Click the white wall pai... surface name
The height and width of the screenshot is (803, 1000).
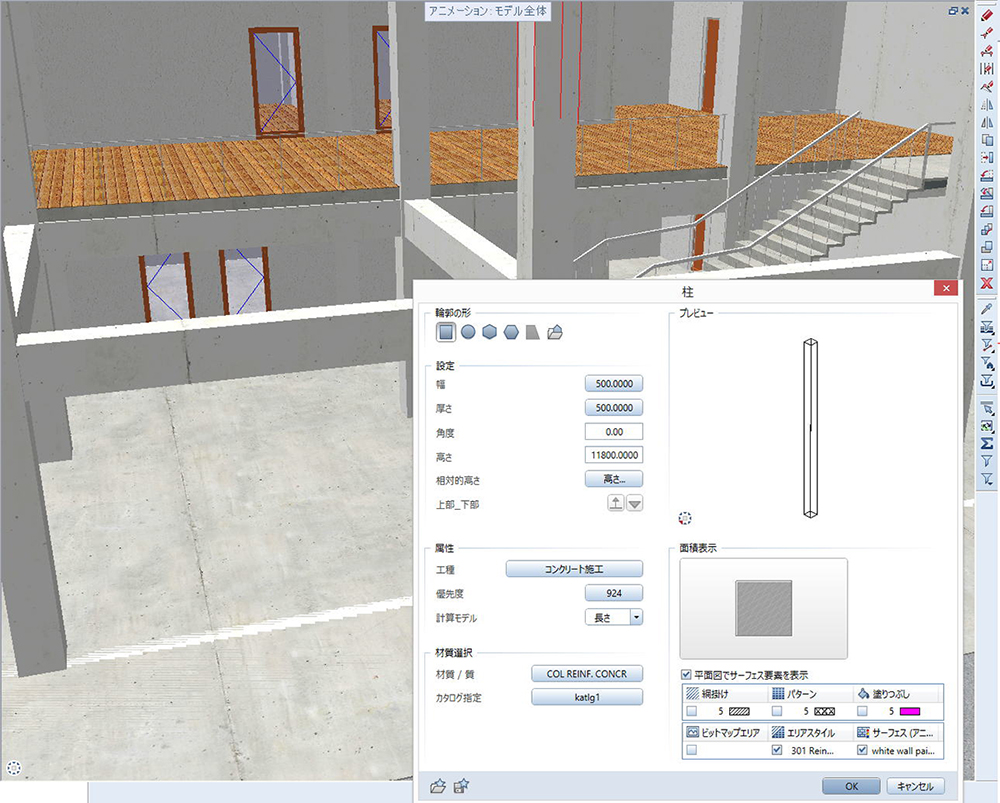click(x=903, y=751)
